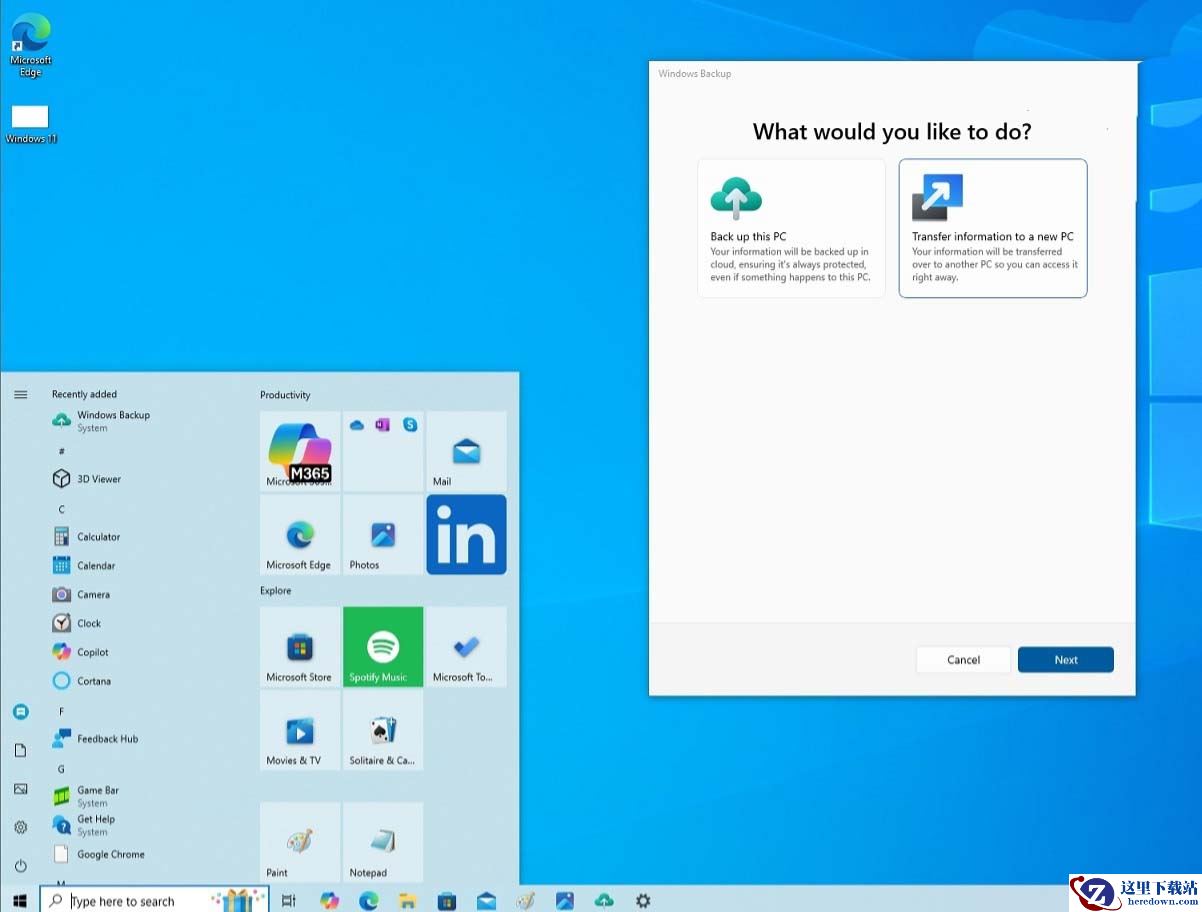
Task: Open Power options in Start sidebar
Action: [20, 866]
